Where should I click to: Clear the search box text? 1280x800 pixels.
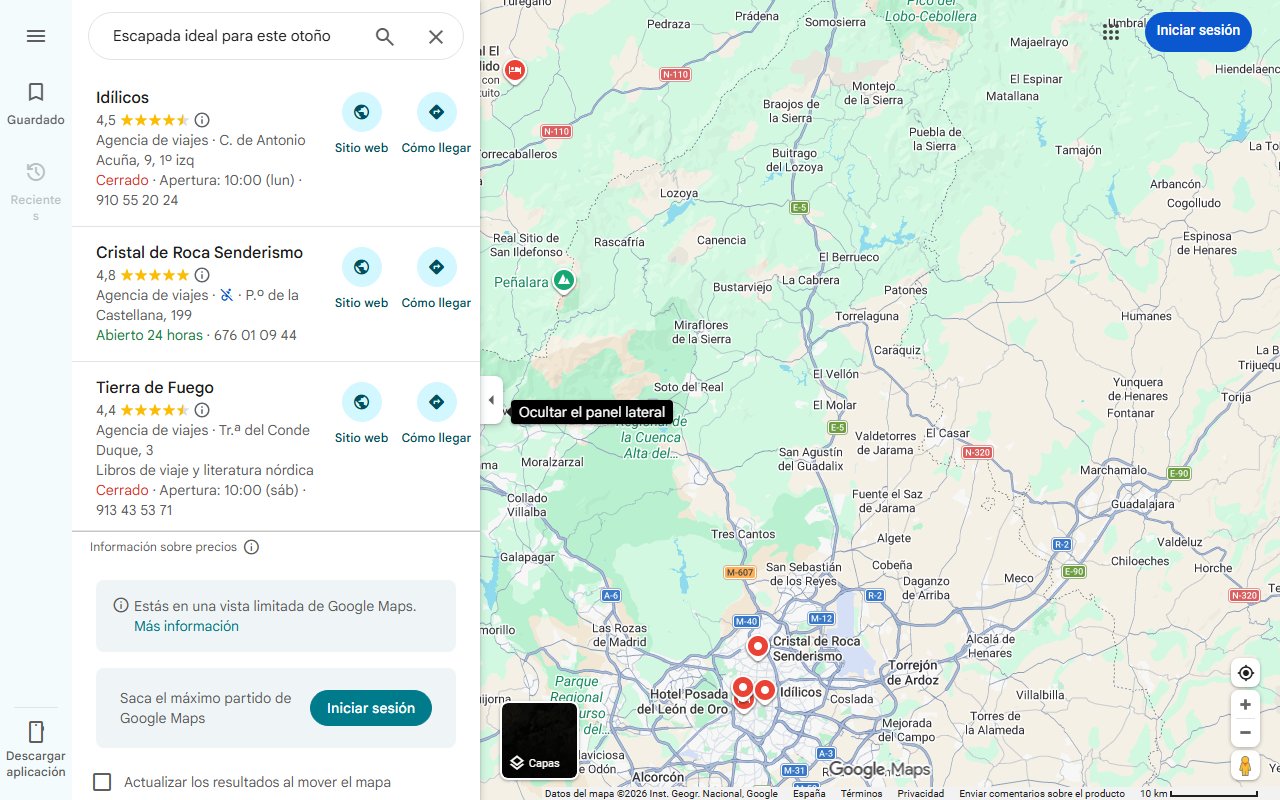[x=436, y=37]
